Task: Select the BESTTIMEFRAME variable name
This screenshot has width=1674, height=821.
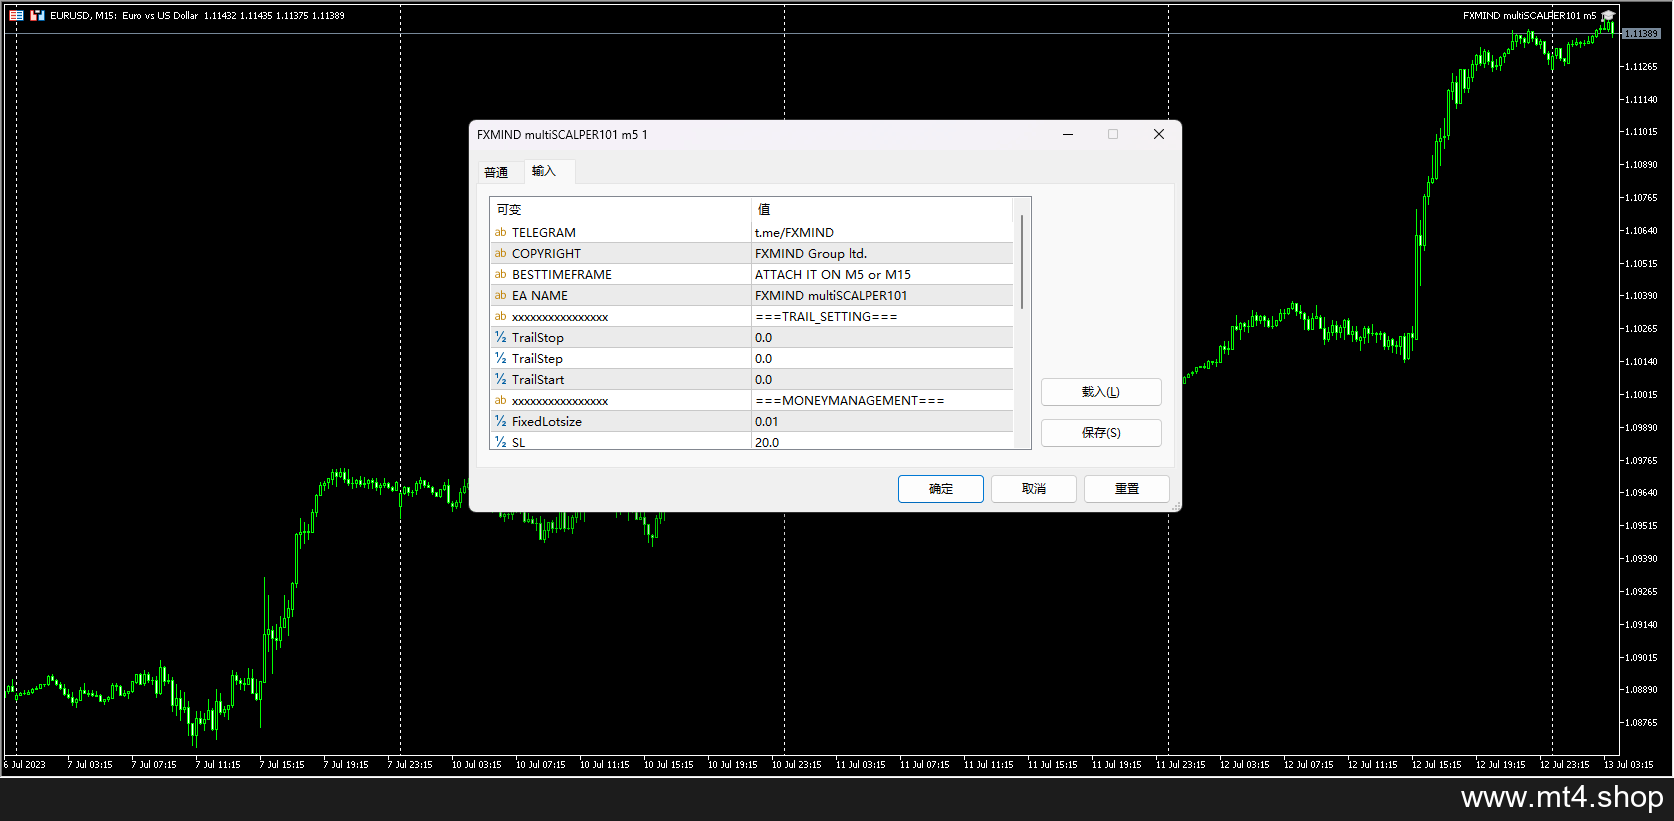Action: (562, 274)
